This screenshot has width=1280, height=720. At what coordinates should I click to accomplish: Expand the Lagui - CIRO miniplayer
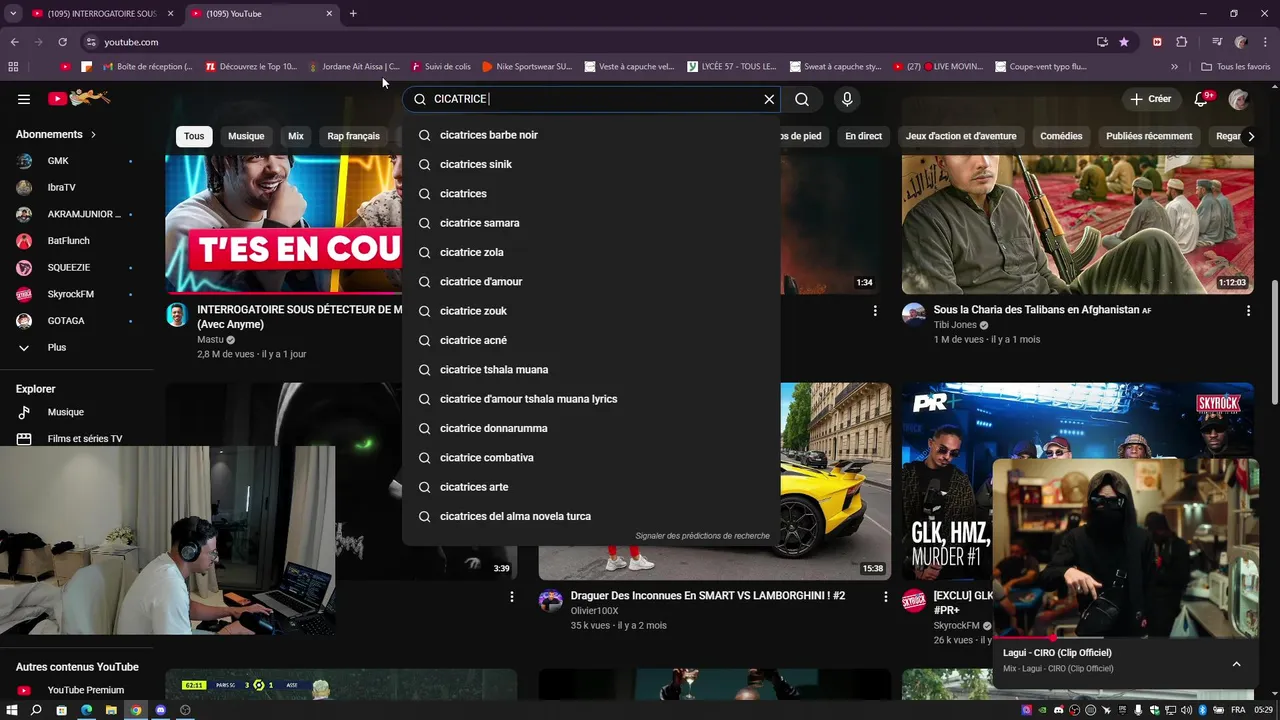coord(1236,664)
